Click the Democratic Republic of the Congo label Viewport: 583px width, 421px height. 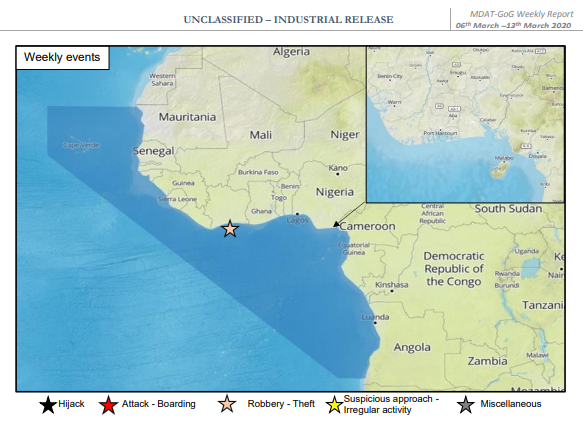click(x=454, y=269)
